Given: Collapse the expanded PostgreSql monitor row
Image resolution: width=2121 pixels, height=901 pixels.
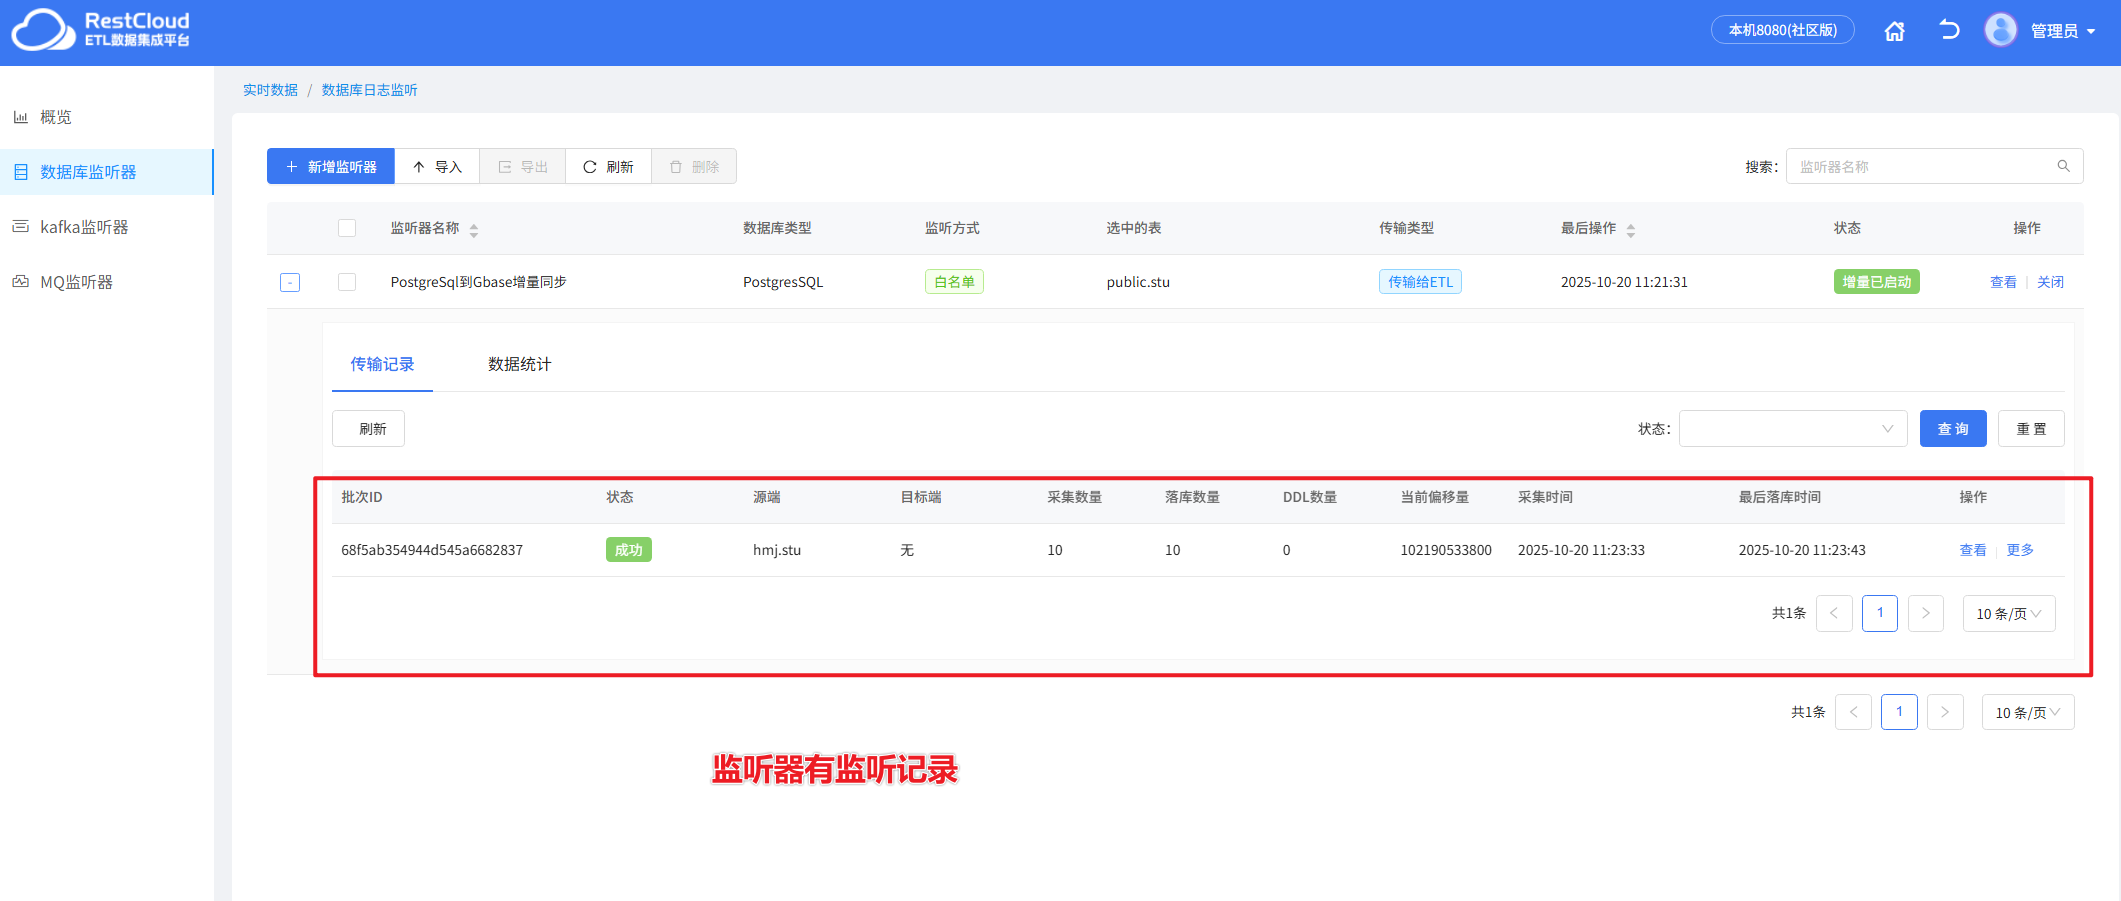Looking at the screenshot, I should 289,281.
